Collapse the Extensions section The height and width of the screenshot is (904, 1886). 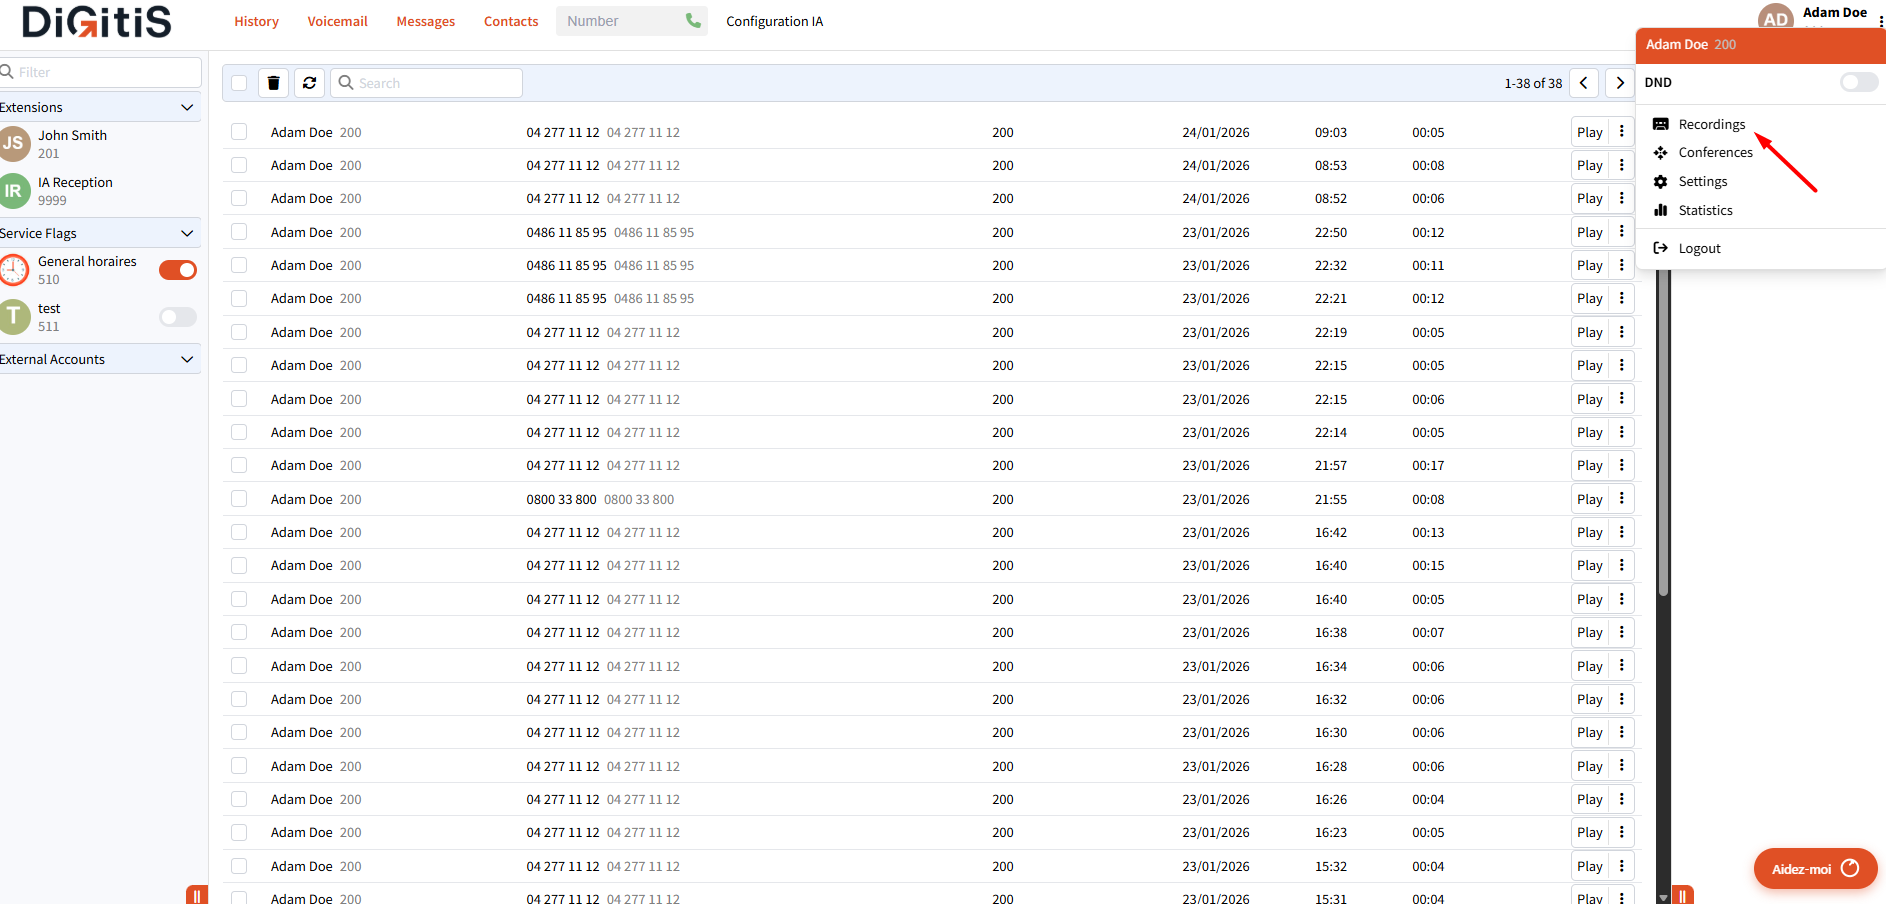(x=187, y=107)
